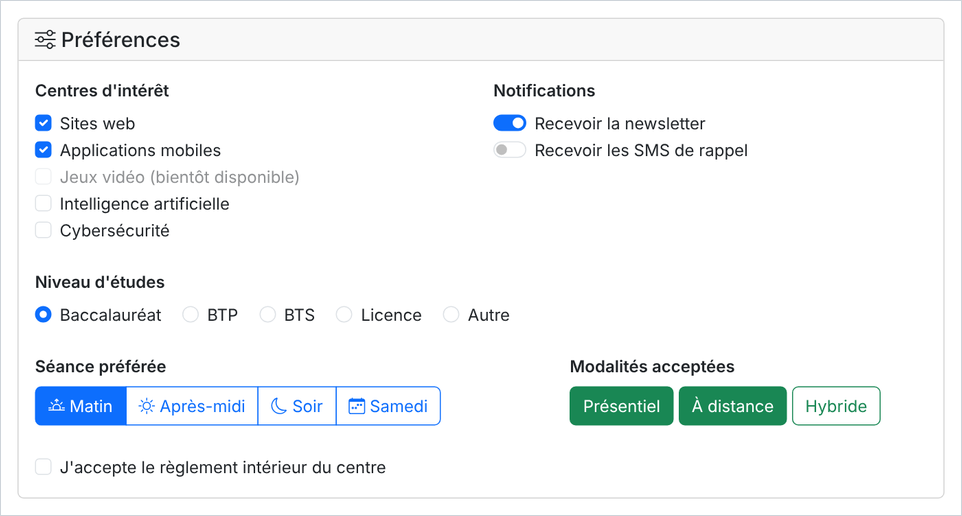This screenshot has height=516, width=962.
Task: Select the Soir session button
Action: pos(297,406)
